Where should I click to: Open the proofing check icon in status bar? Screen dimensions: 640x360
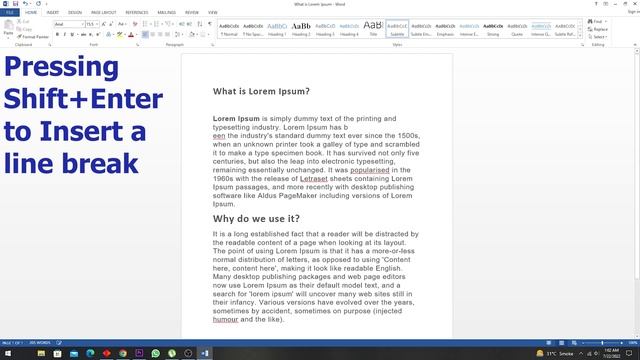(x=59, y=342)
